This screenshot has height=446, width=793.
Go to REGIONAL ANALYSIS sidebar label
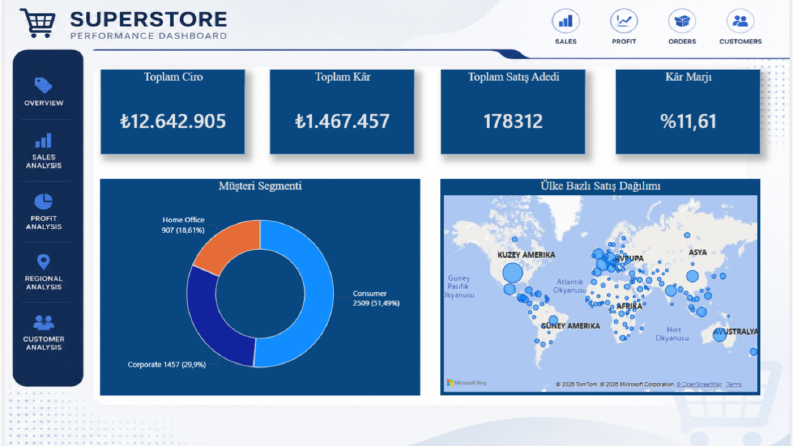44,283
